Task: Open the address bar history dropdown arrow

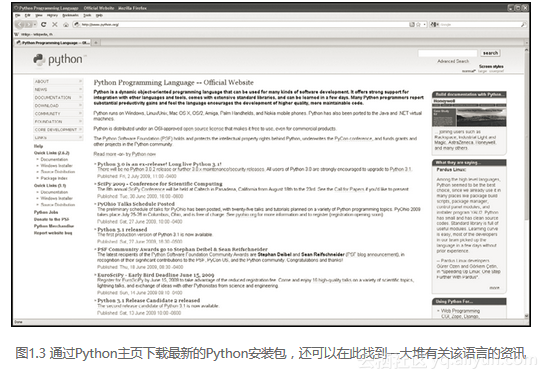Action: pyautogui.click(x=425, y=24)
